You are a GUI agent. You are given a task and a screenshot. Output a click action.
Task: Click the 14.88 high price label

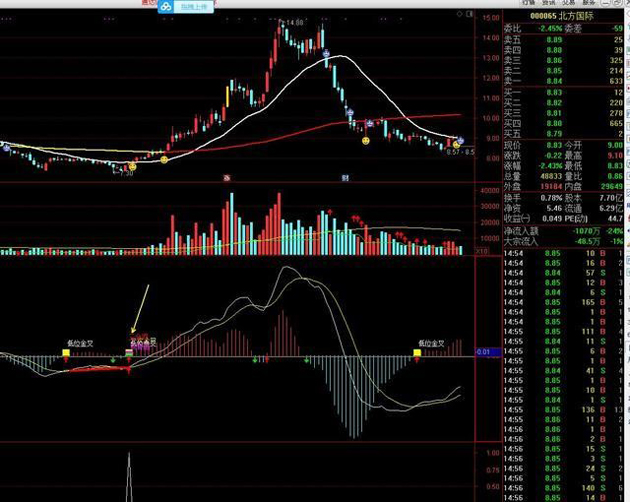click(295, 23)
